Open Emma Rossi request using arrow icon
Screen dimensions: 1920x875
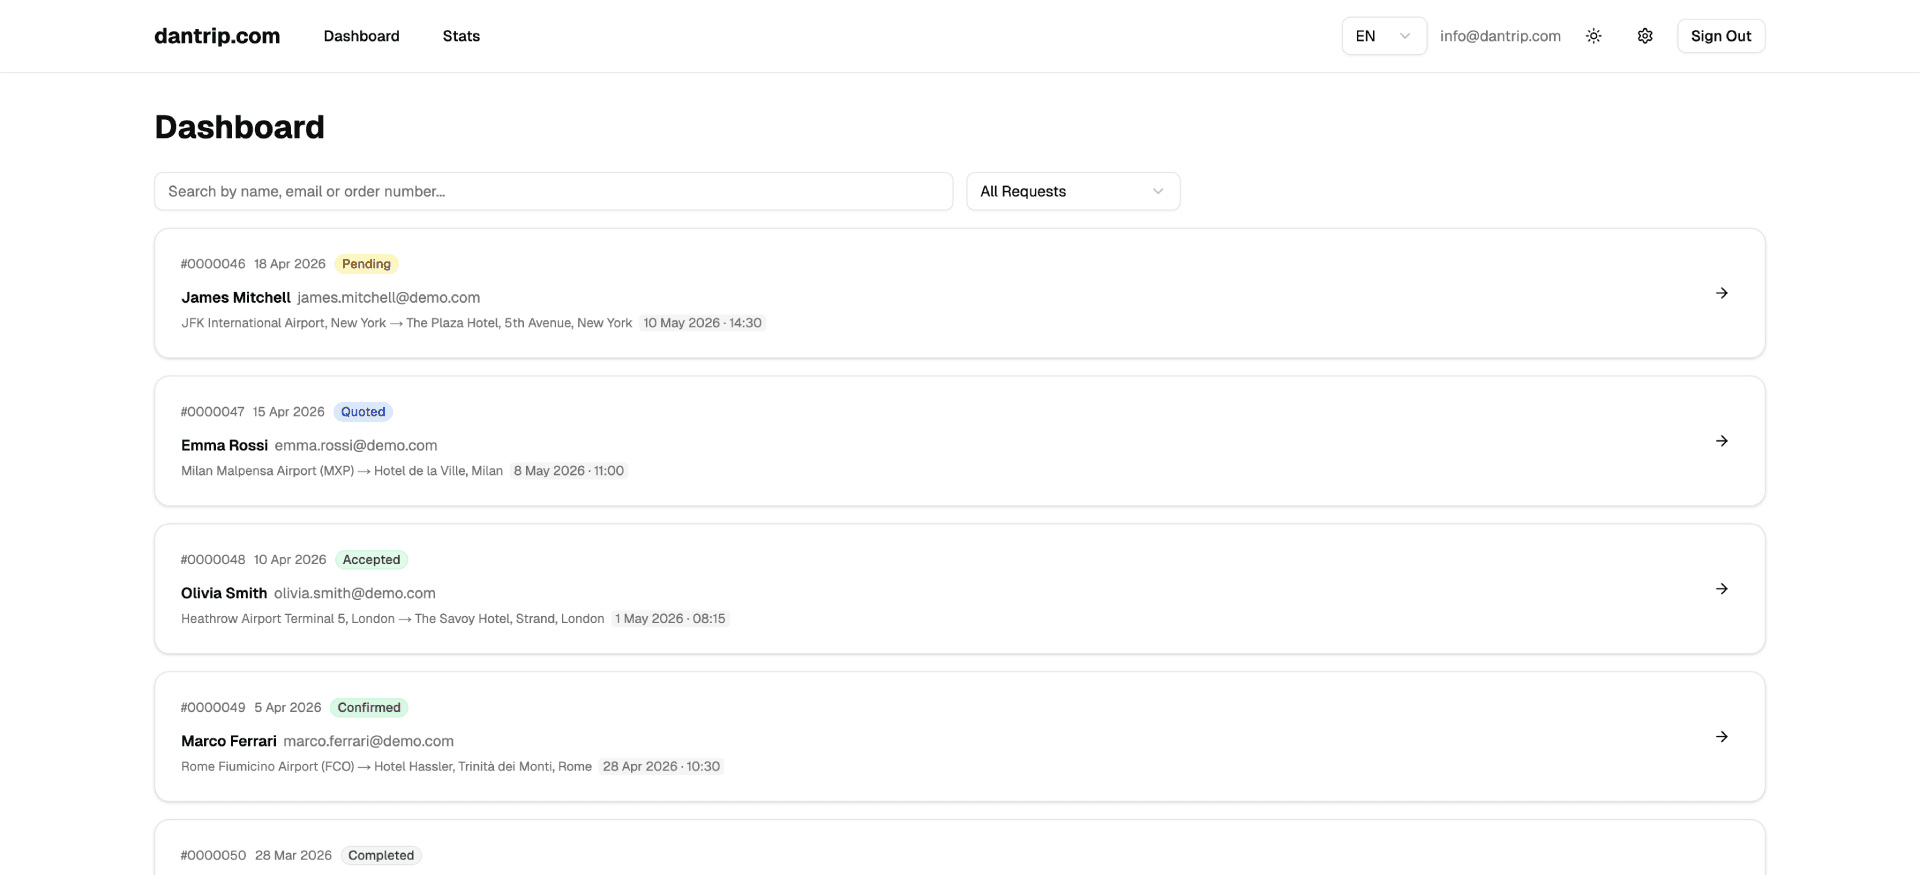click(1721, 441)
